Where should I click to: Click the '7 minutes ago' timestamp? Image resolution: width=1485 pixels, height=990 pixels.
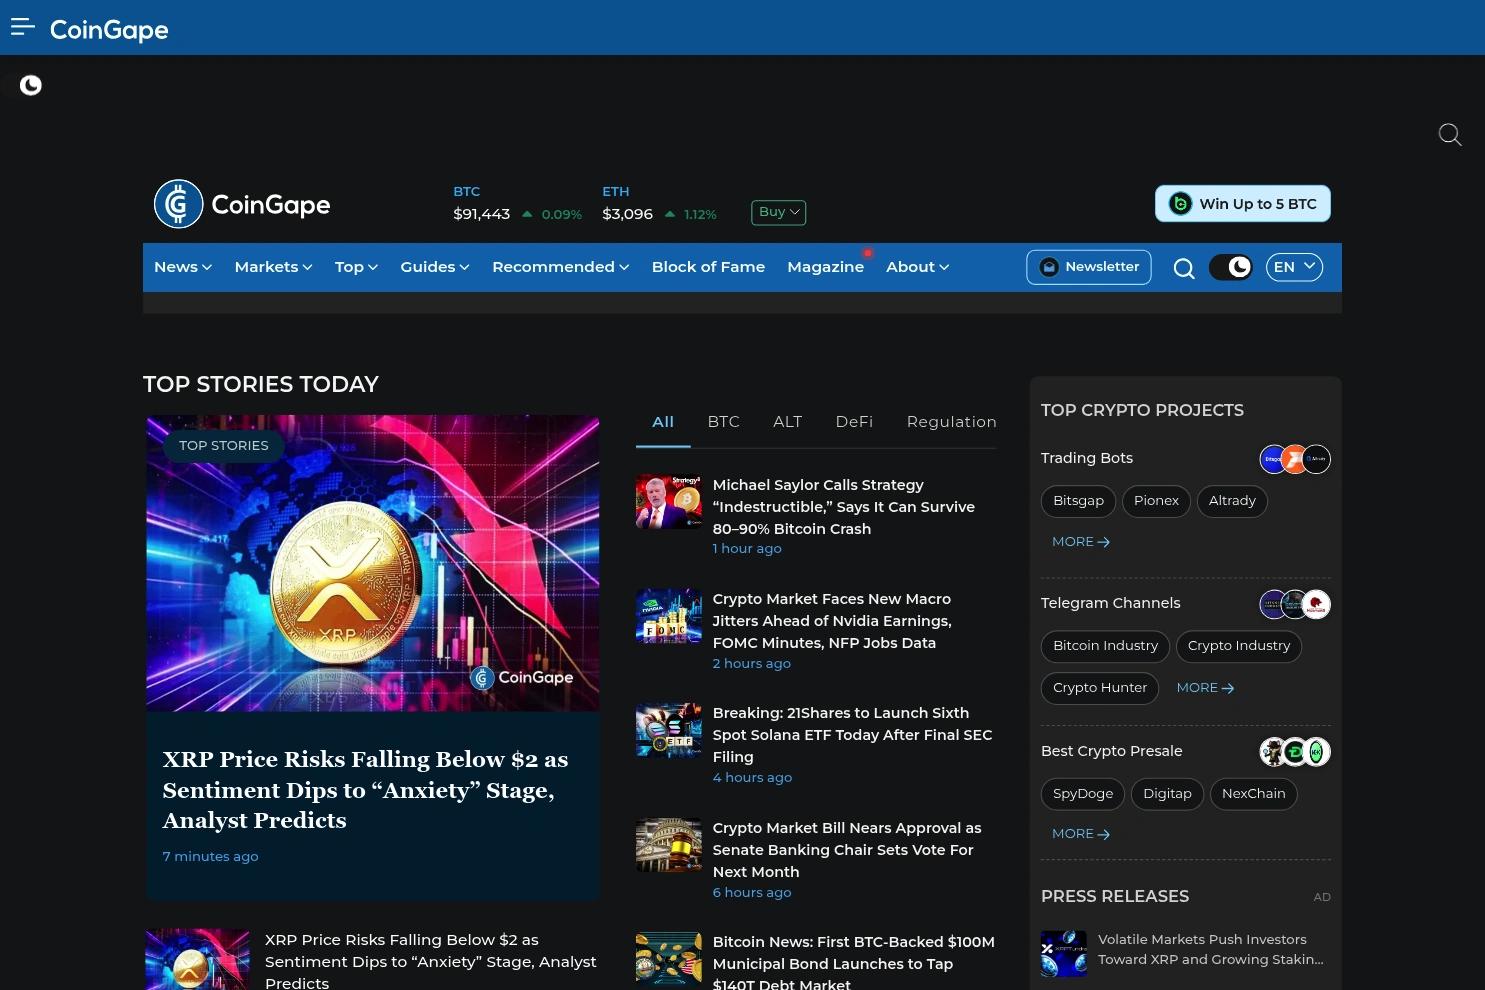(x=211, y=857)
